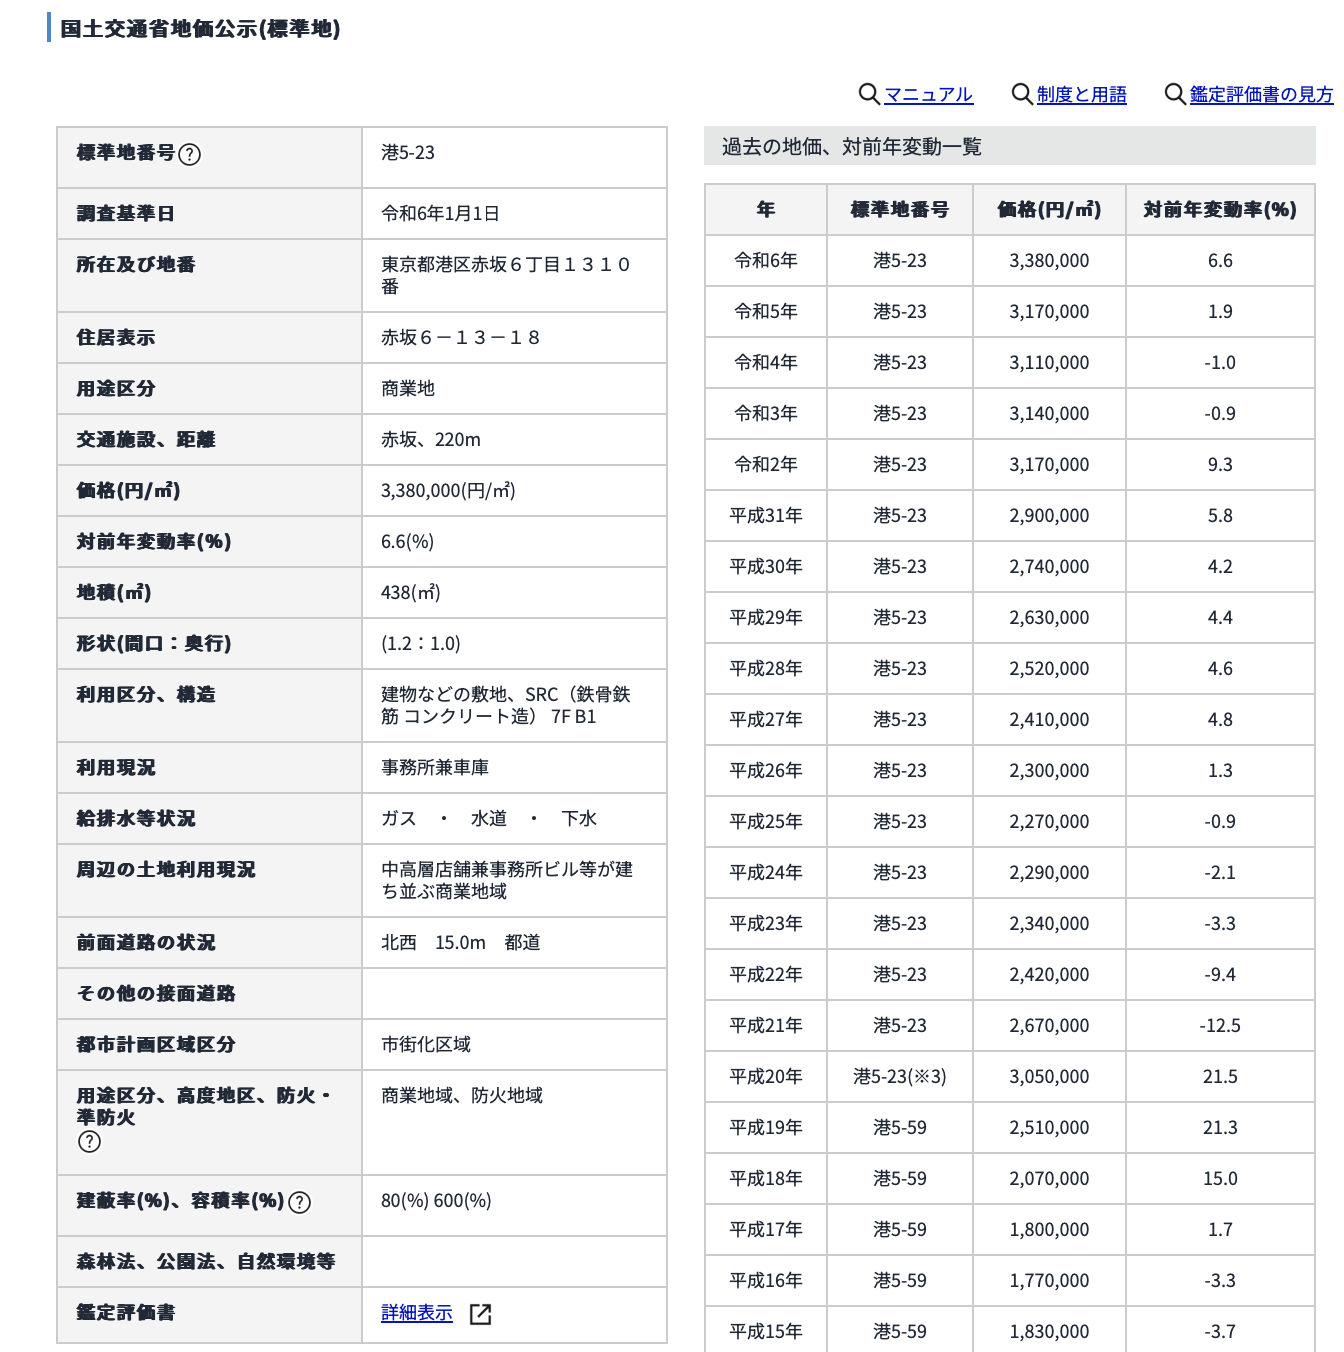Click the 赤坂、220m station distance value
This screenshot has height=1352, width=1344.
pyautogui.click(x=431, y=440)
